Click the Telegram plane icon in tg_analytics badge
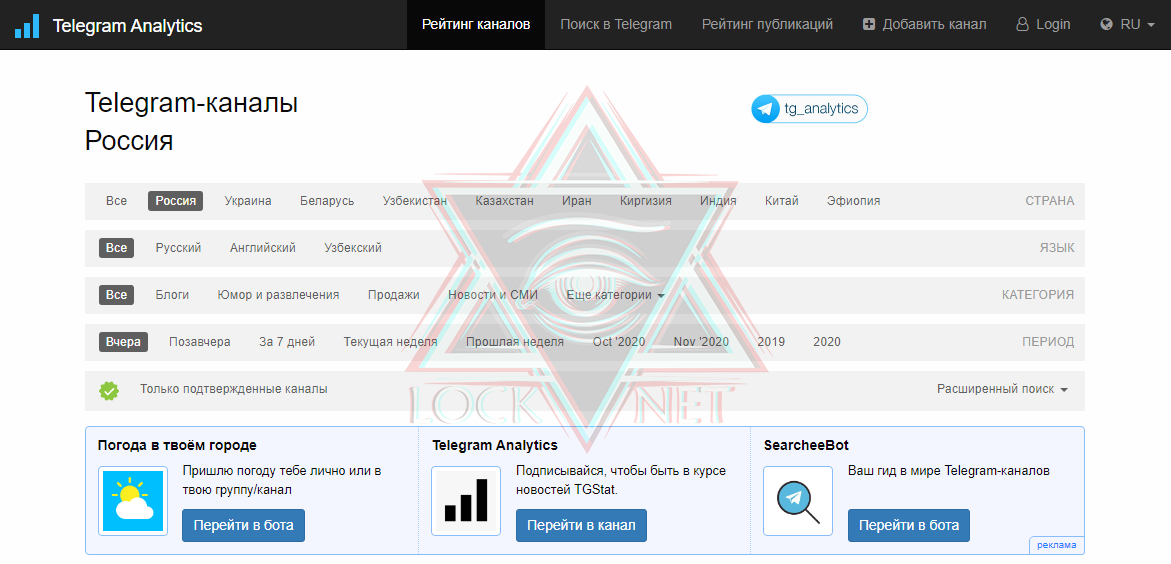The image size is (1171, 564). tap(765, 109)
